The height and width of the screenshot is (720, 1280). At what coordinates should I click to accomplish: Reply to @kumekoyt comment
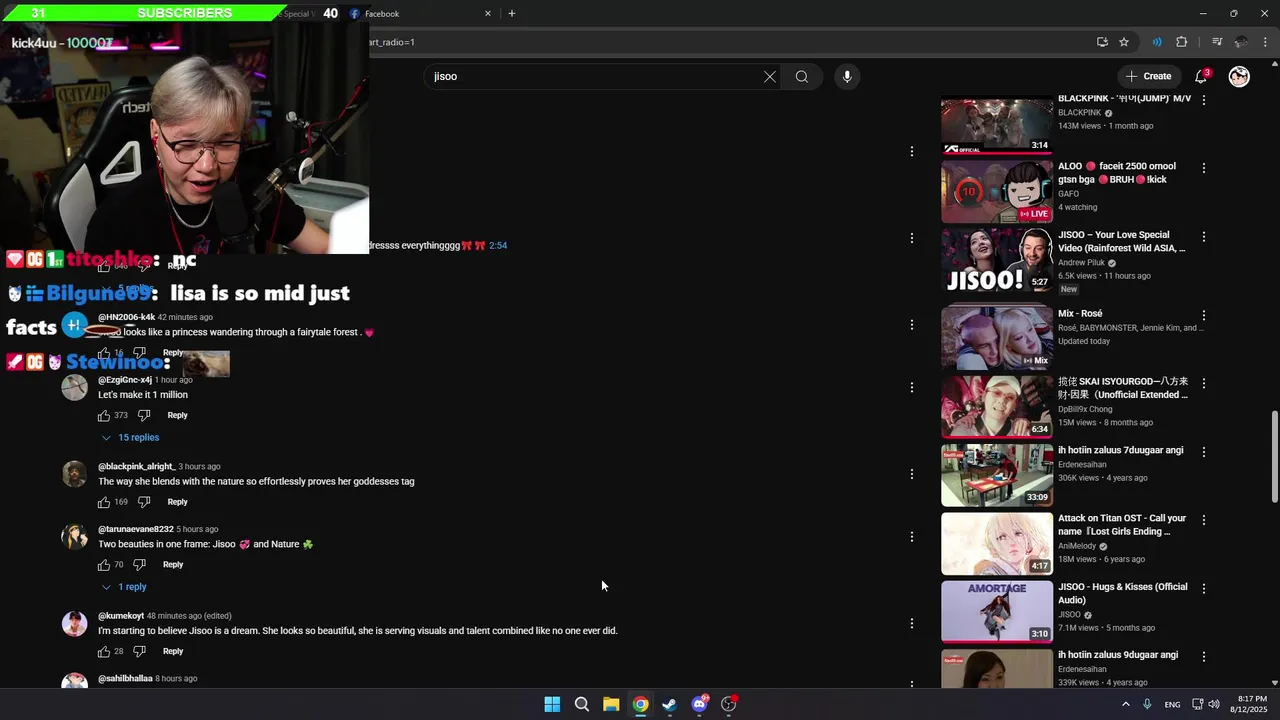(173, 651)
